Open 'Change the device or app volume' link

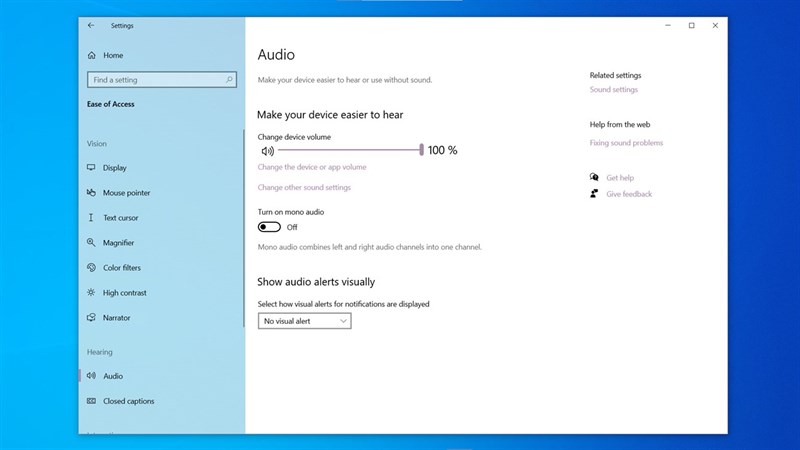[x=312, y=167]
